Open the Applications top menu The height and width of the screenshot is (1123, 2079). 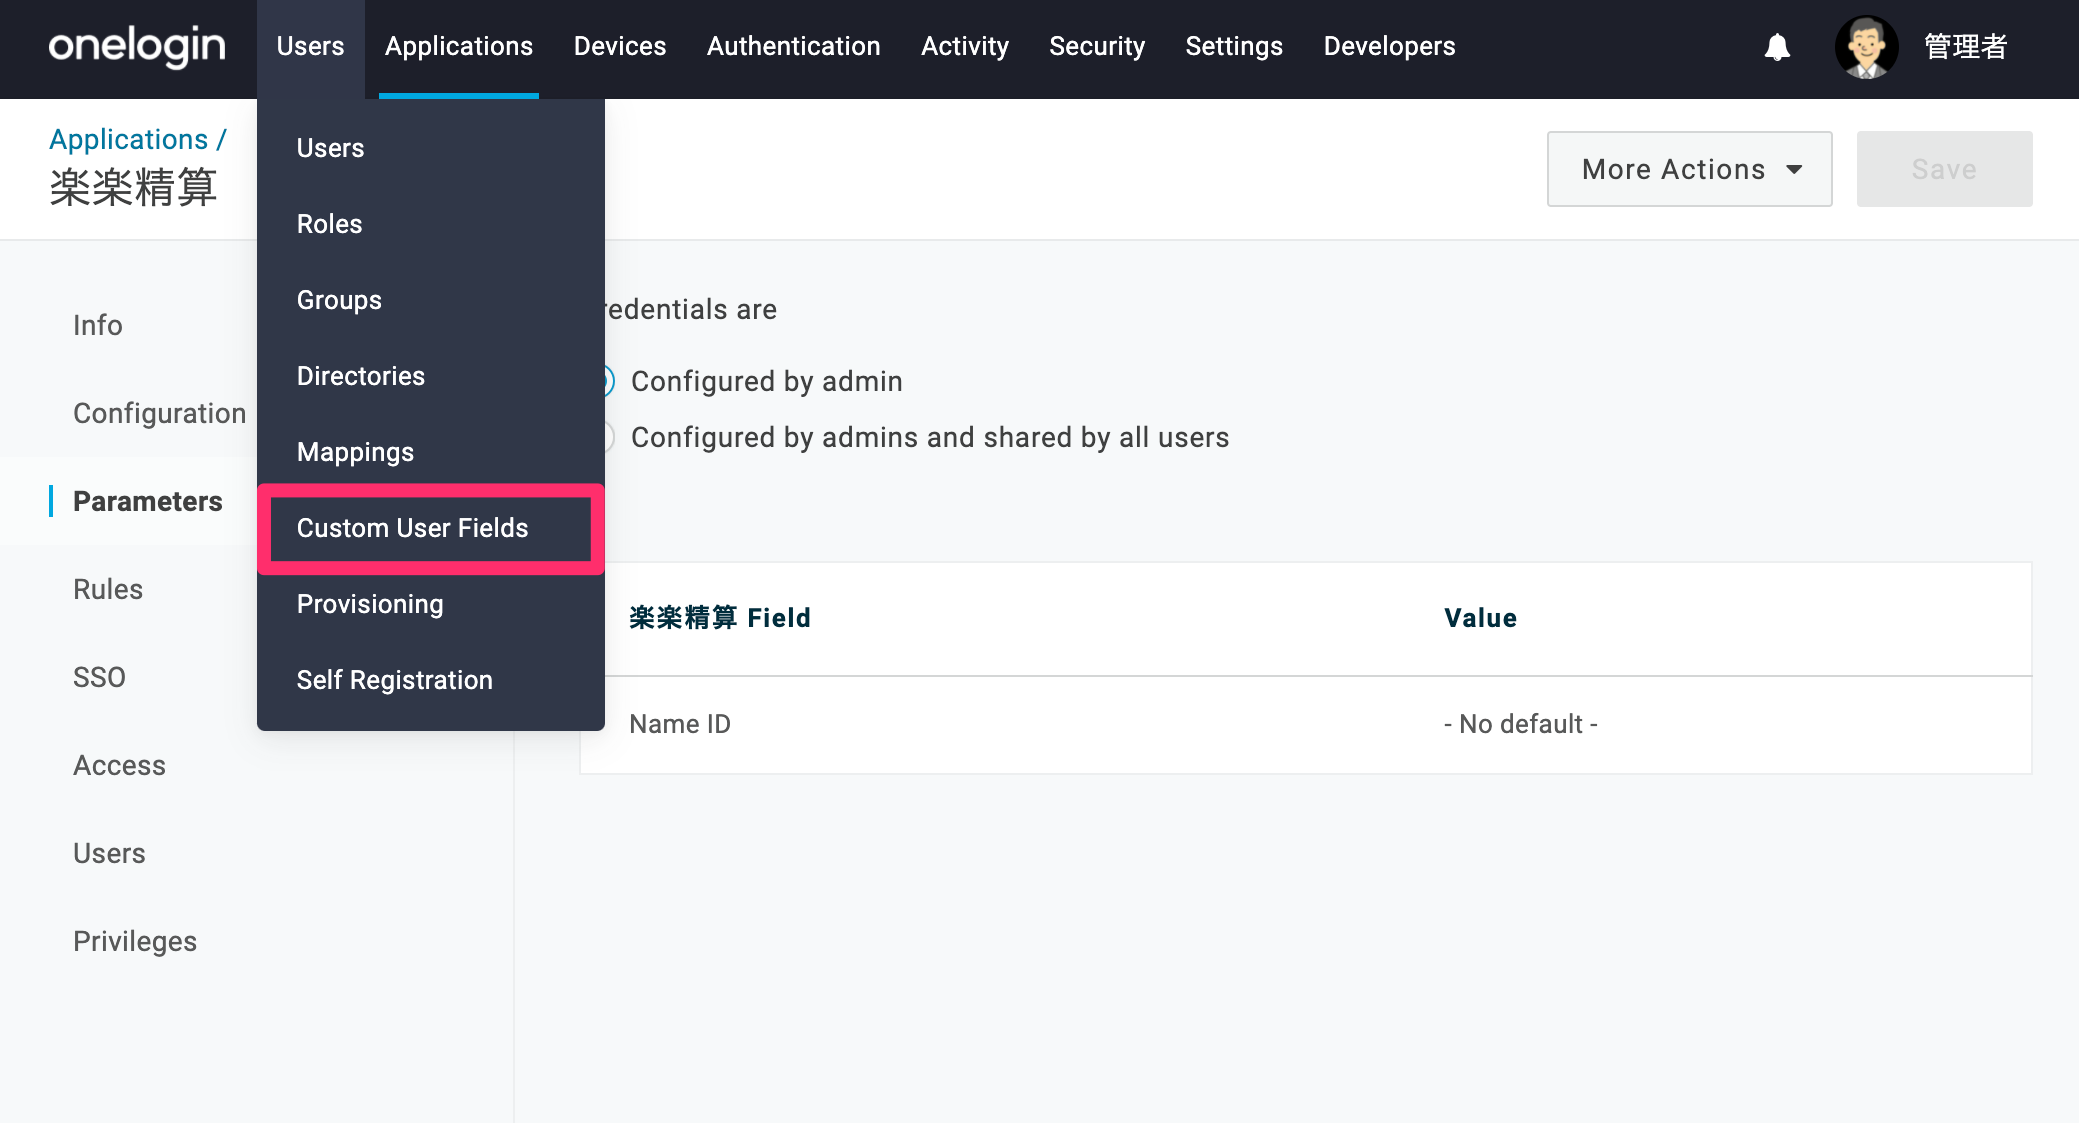click(459, 47)
